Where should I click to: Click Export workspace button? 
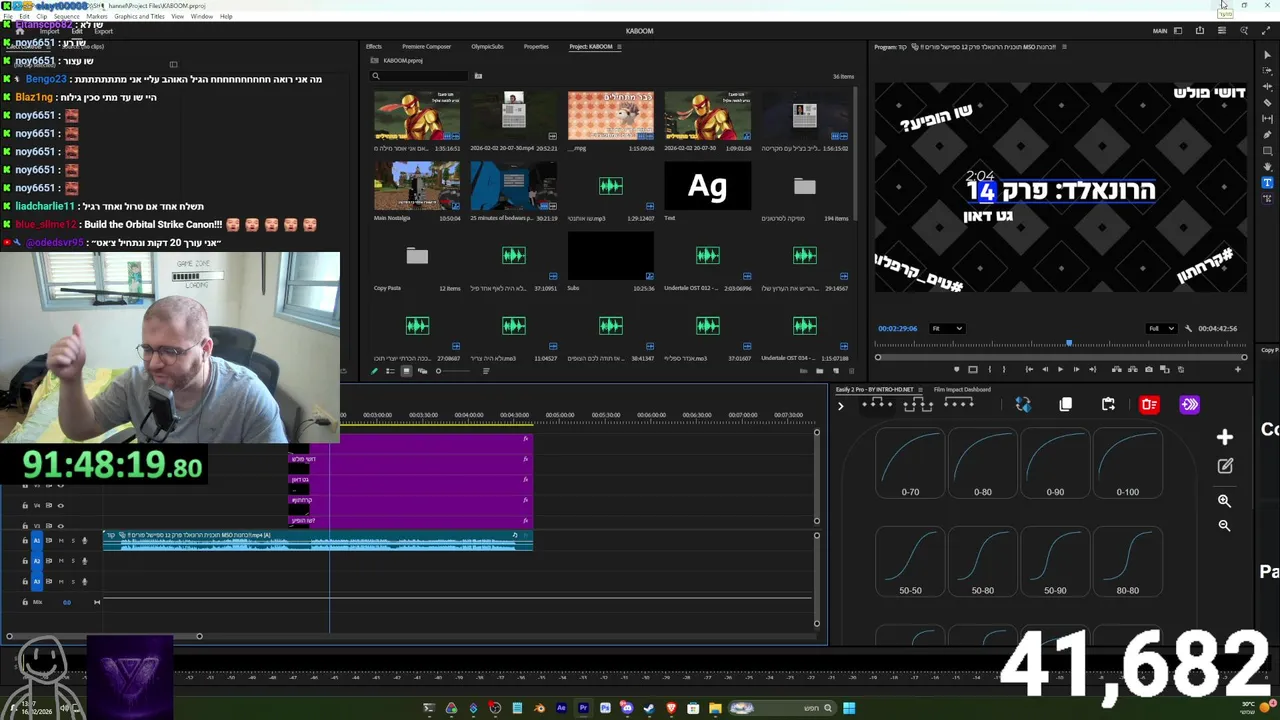[104, 31]
